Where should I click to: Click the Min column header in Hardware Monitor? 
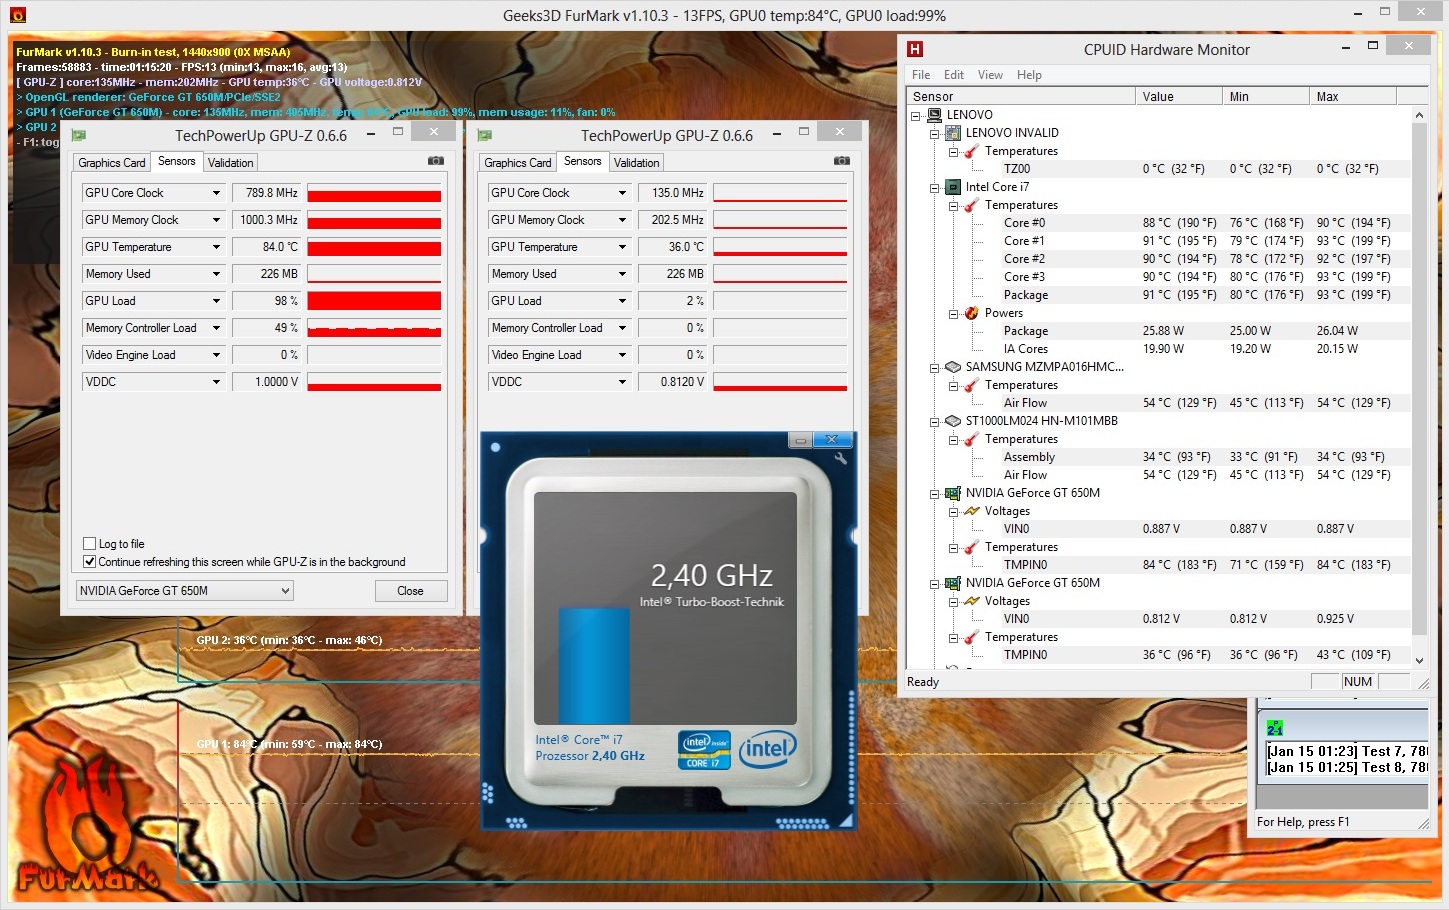[1266, 96]
